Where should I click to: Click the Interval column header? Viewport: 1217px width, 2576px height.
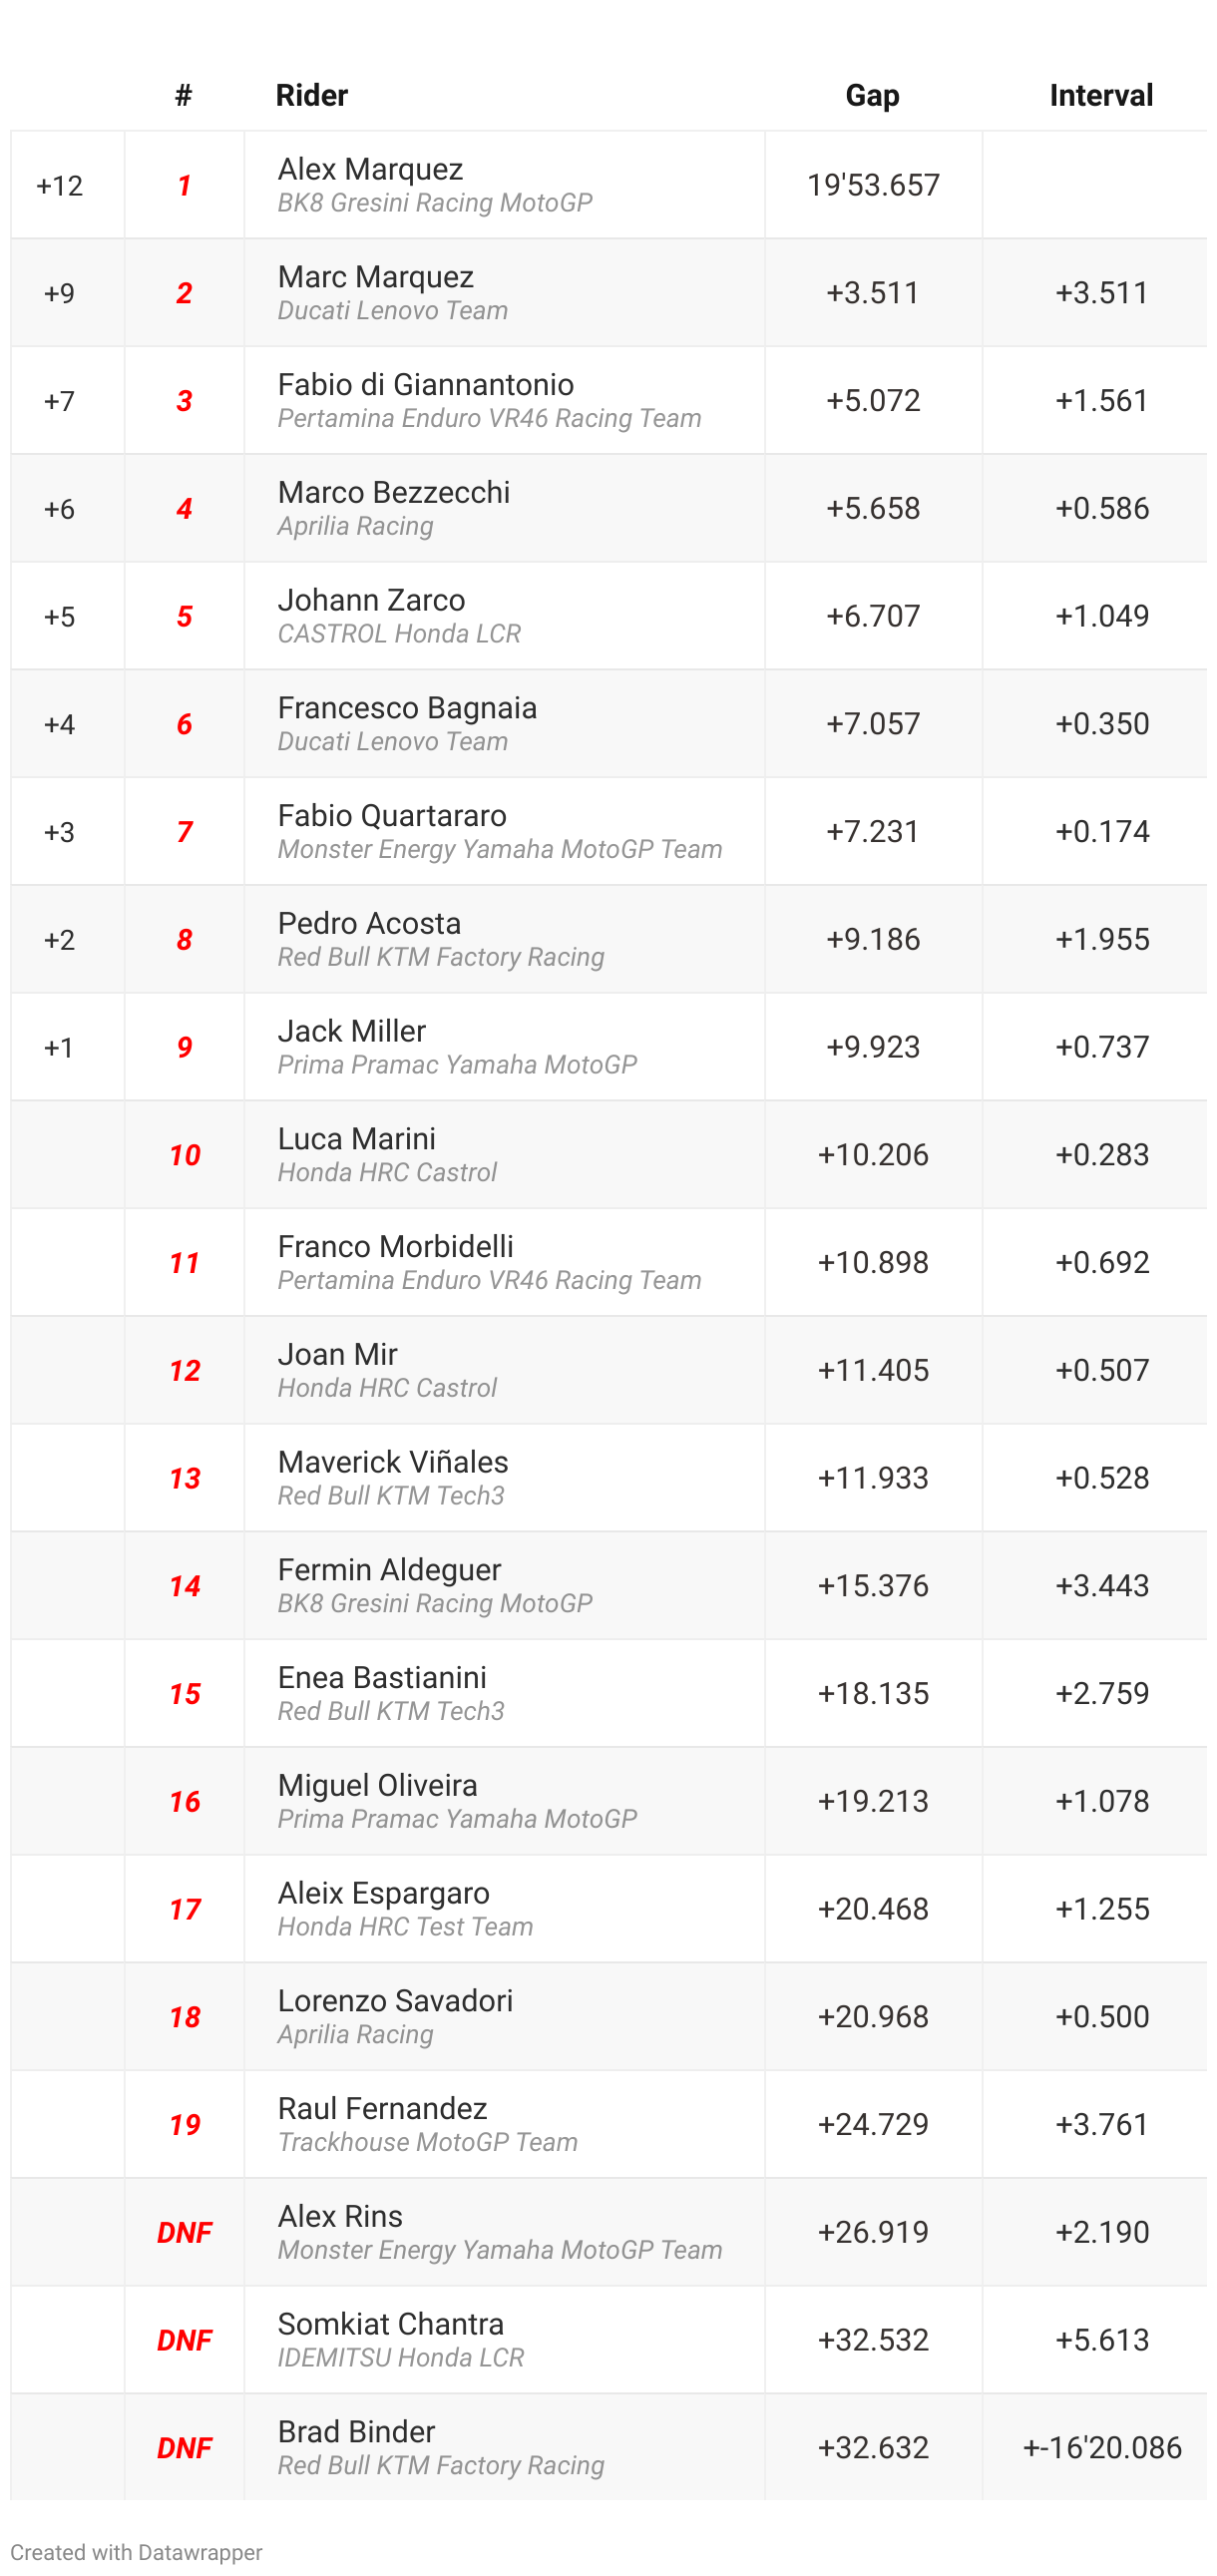[1100, 95]
